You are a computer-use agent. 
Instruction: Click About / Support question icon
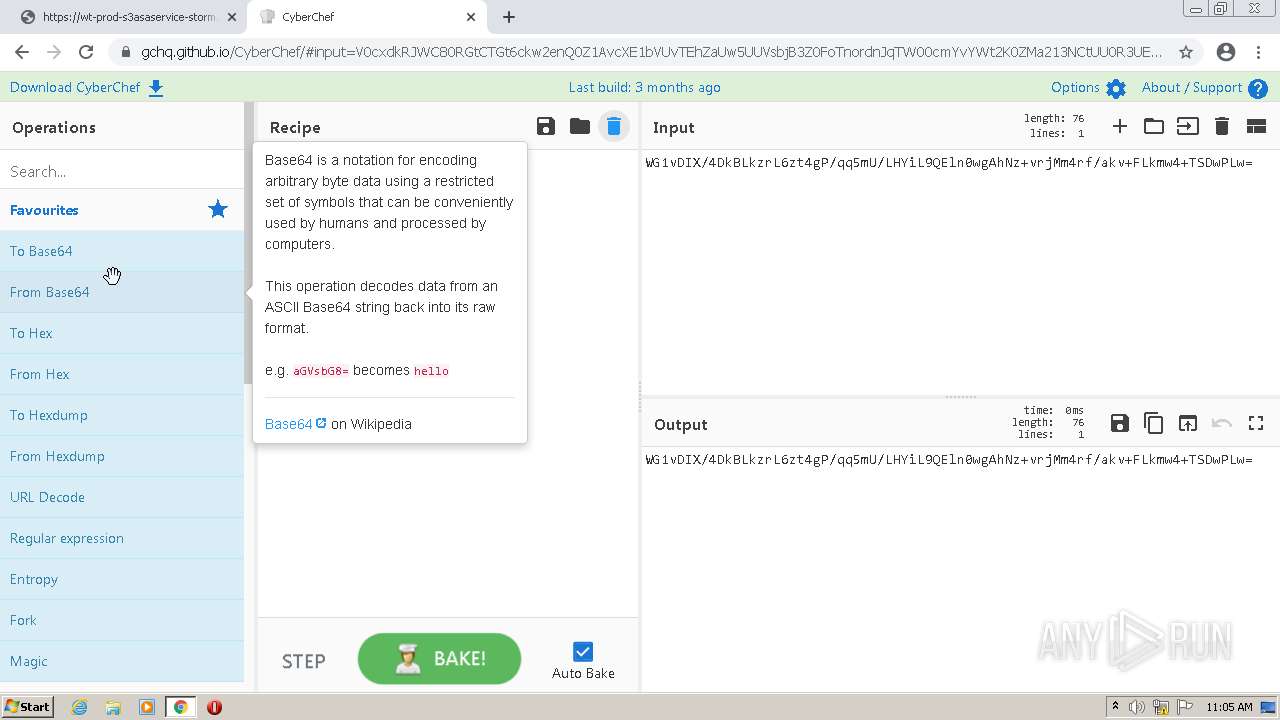(x=1258, y=88)
